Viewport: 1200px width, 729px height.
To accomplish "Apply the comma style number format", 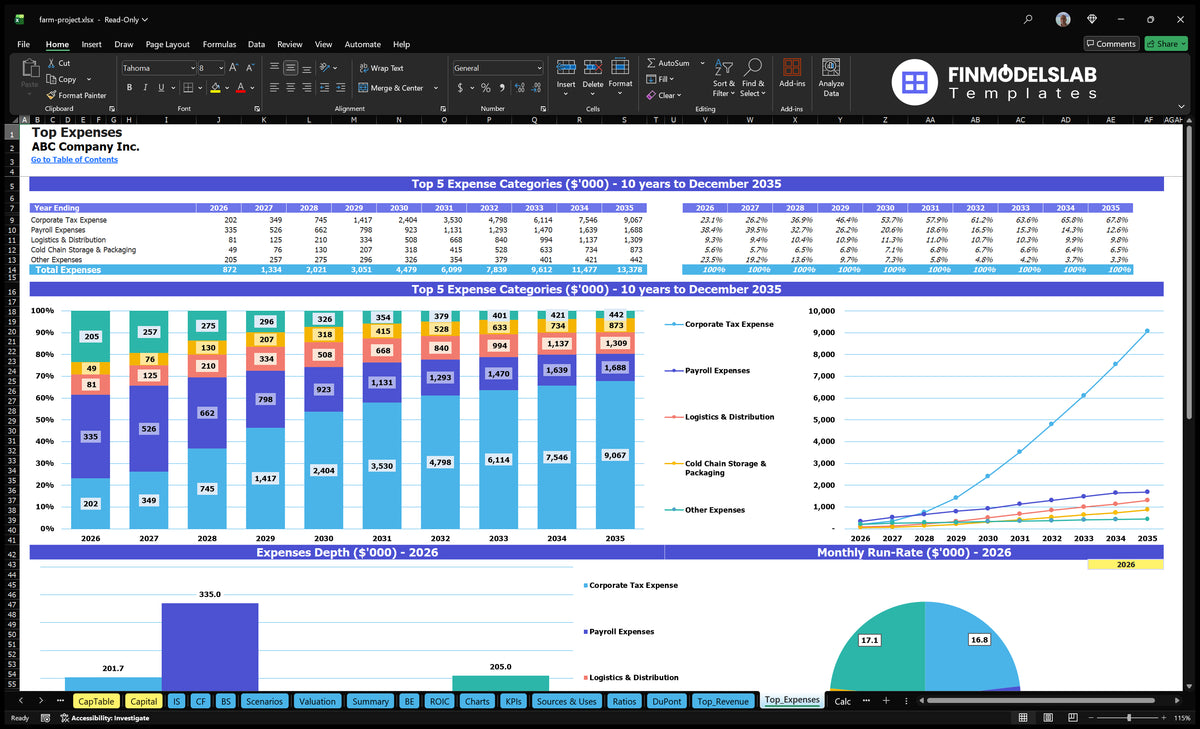I will coord(500,88).
